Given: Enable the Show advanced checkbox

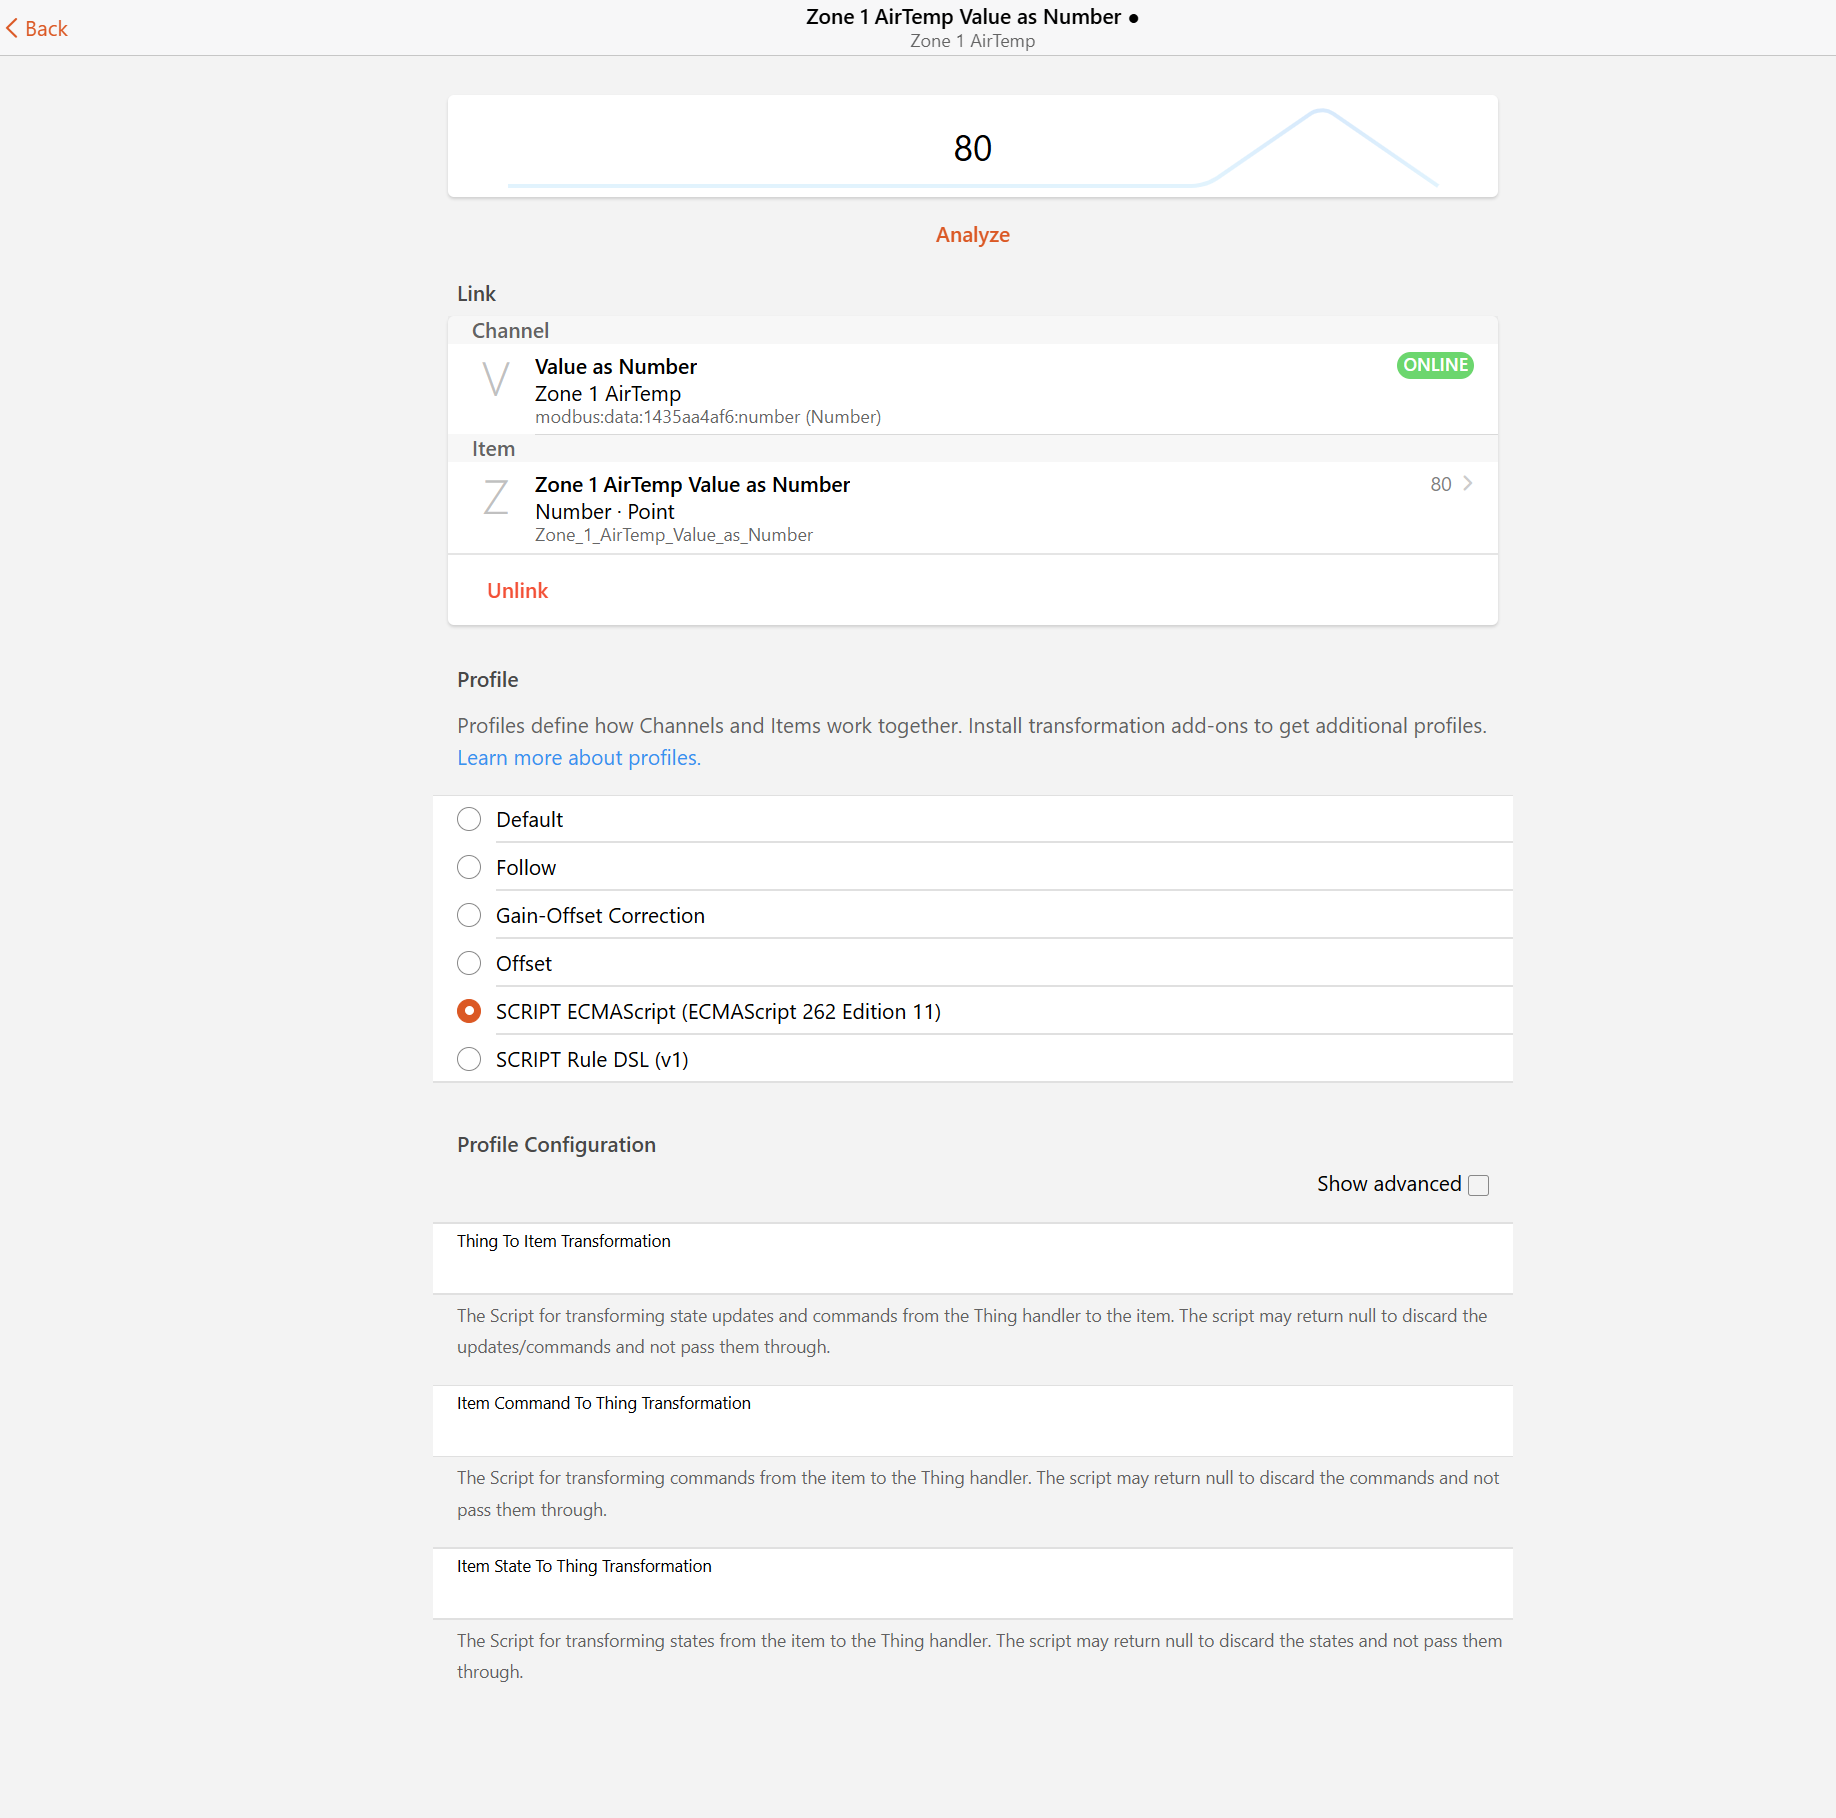Looking at the screenshot, I should tap(1478, 1185).
